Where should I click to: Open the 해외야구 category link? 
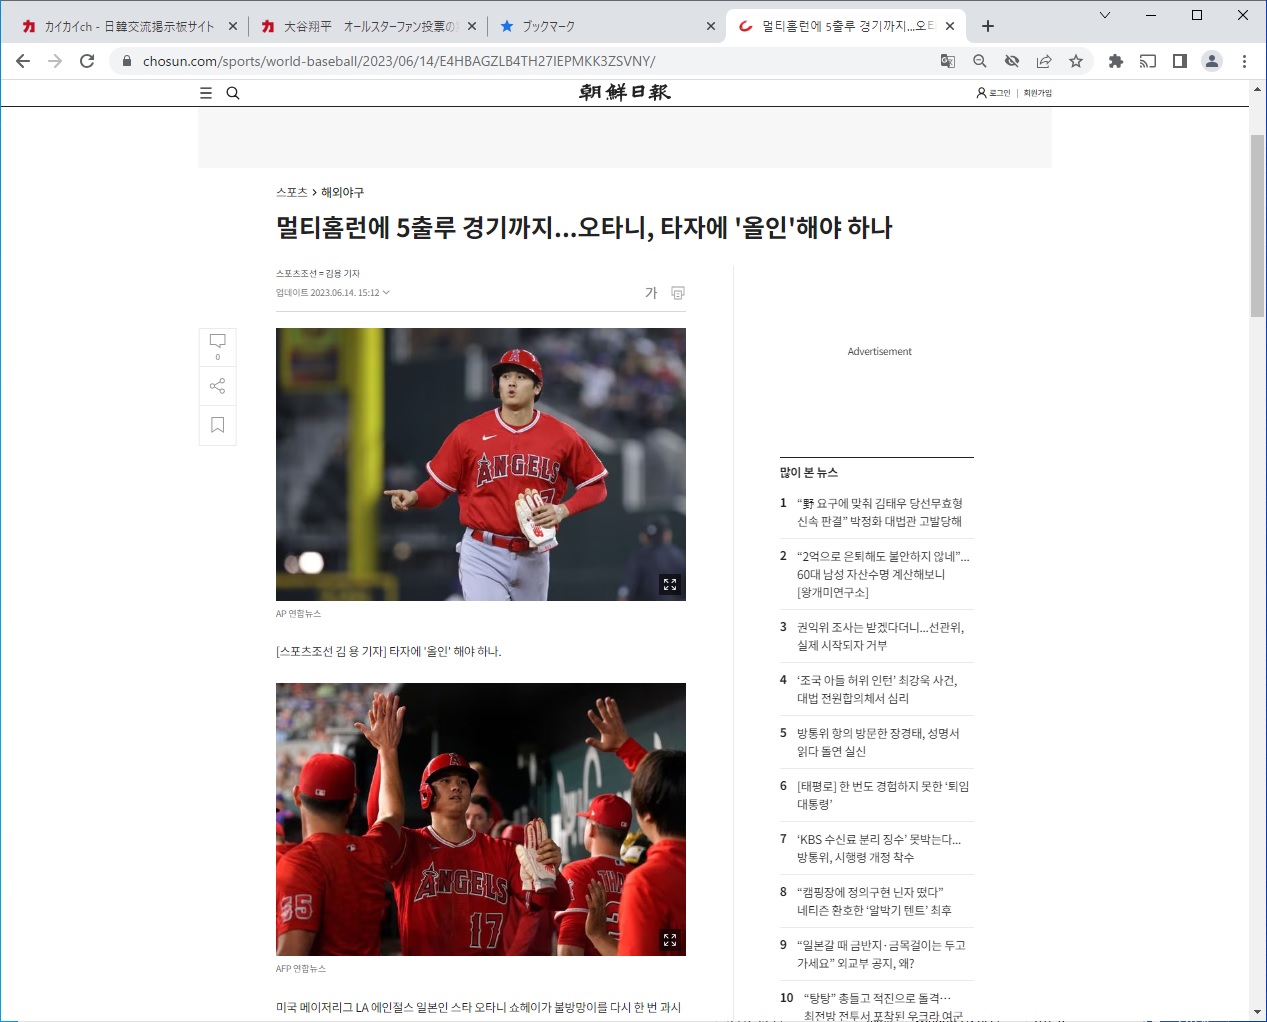[342, 192]
